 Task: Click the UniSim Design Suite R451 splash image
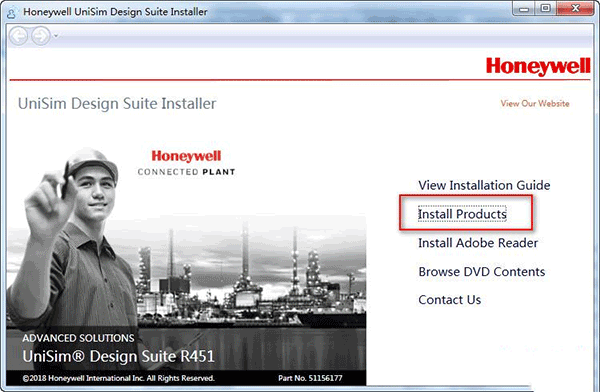click(x=186, y=266)
